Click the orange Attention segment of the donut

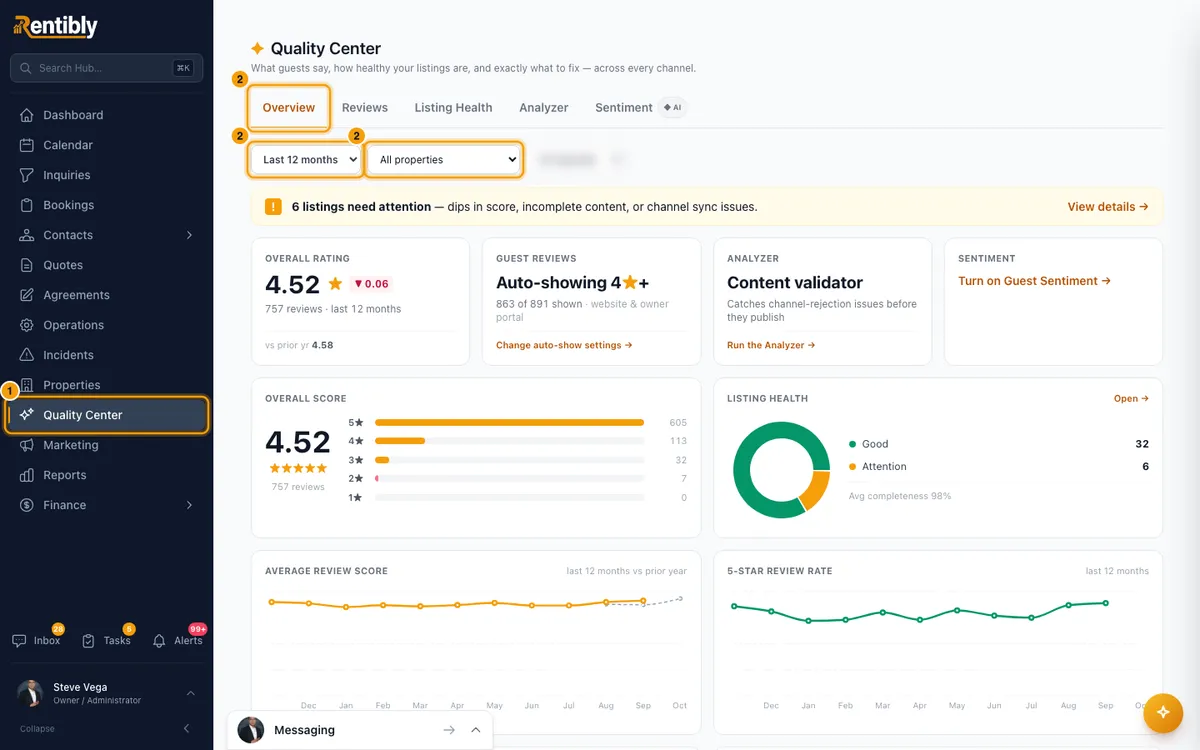tap(816, 490)
